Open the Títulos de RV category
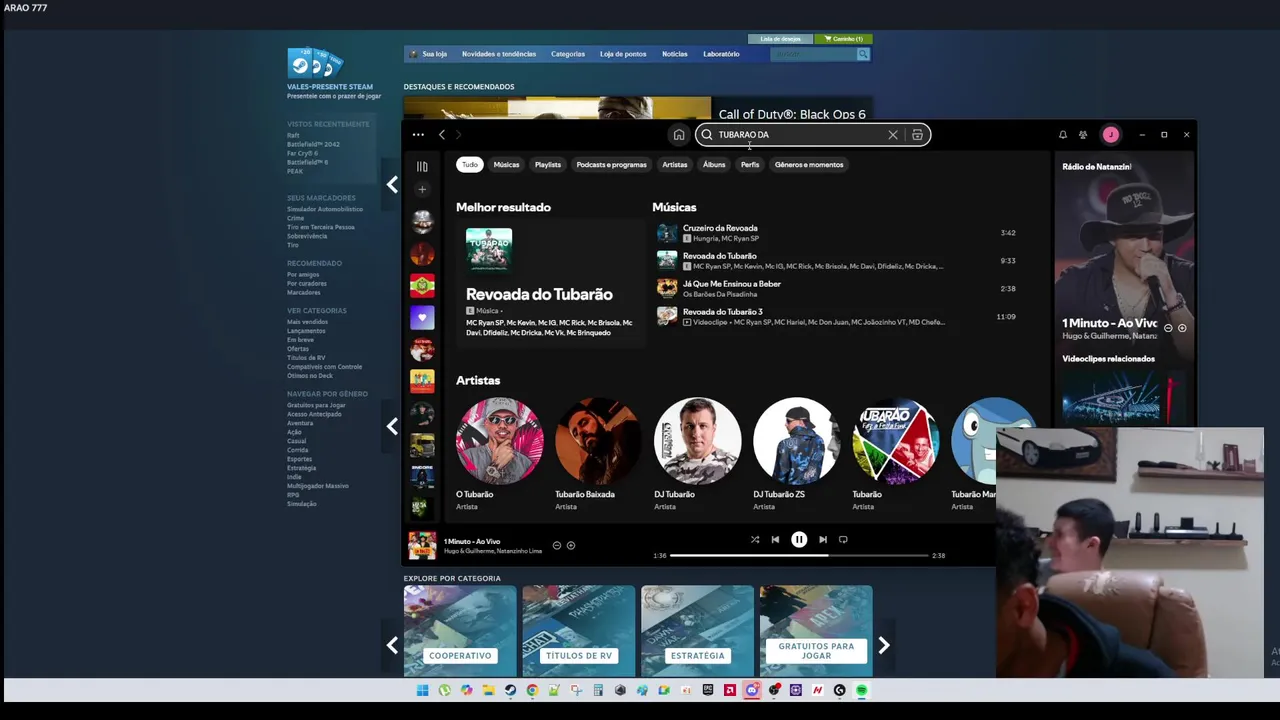Image resolution: width=1280 pixels, height=720 pixels. coord(578,632)
